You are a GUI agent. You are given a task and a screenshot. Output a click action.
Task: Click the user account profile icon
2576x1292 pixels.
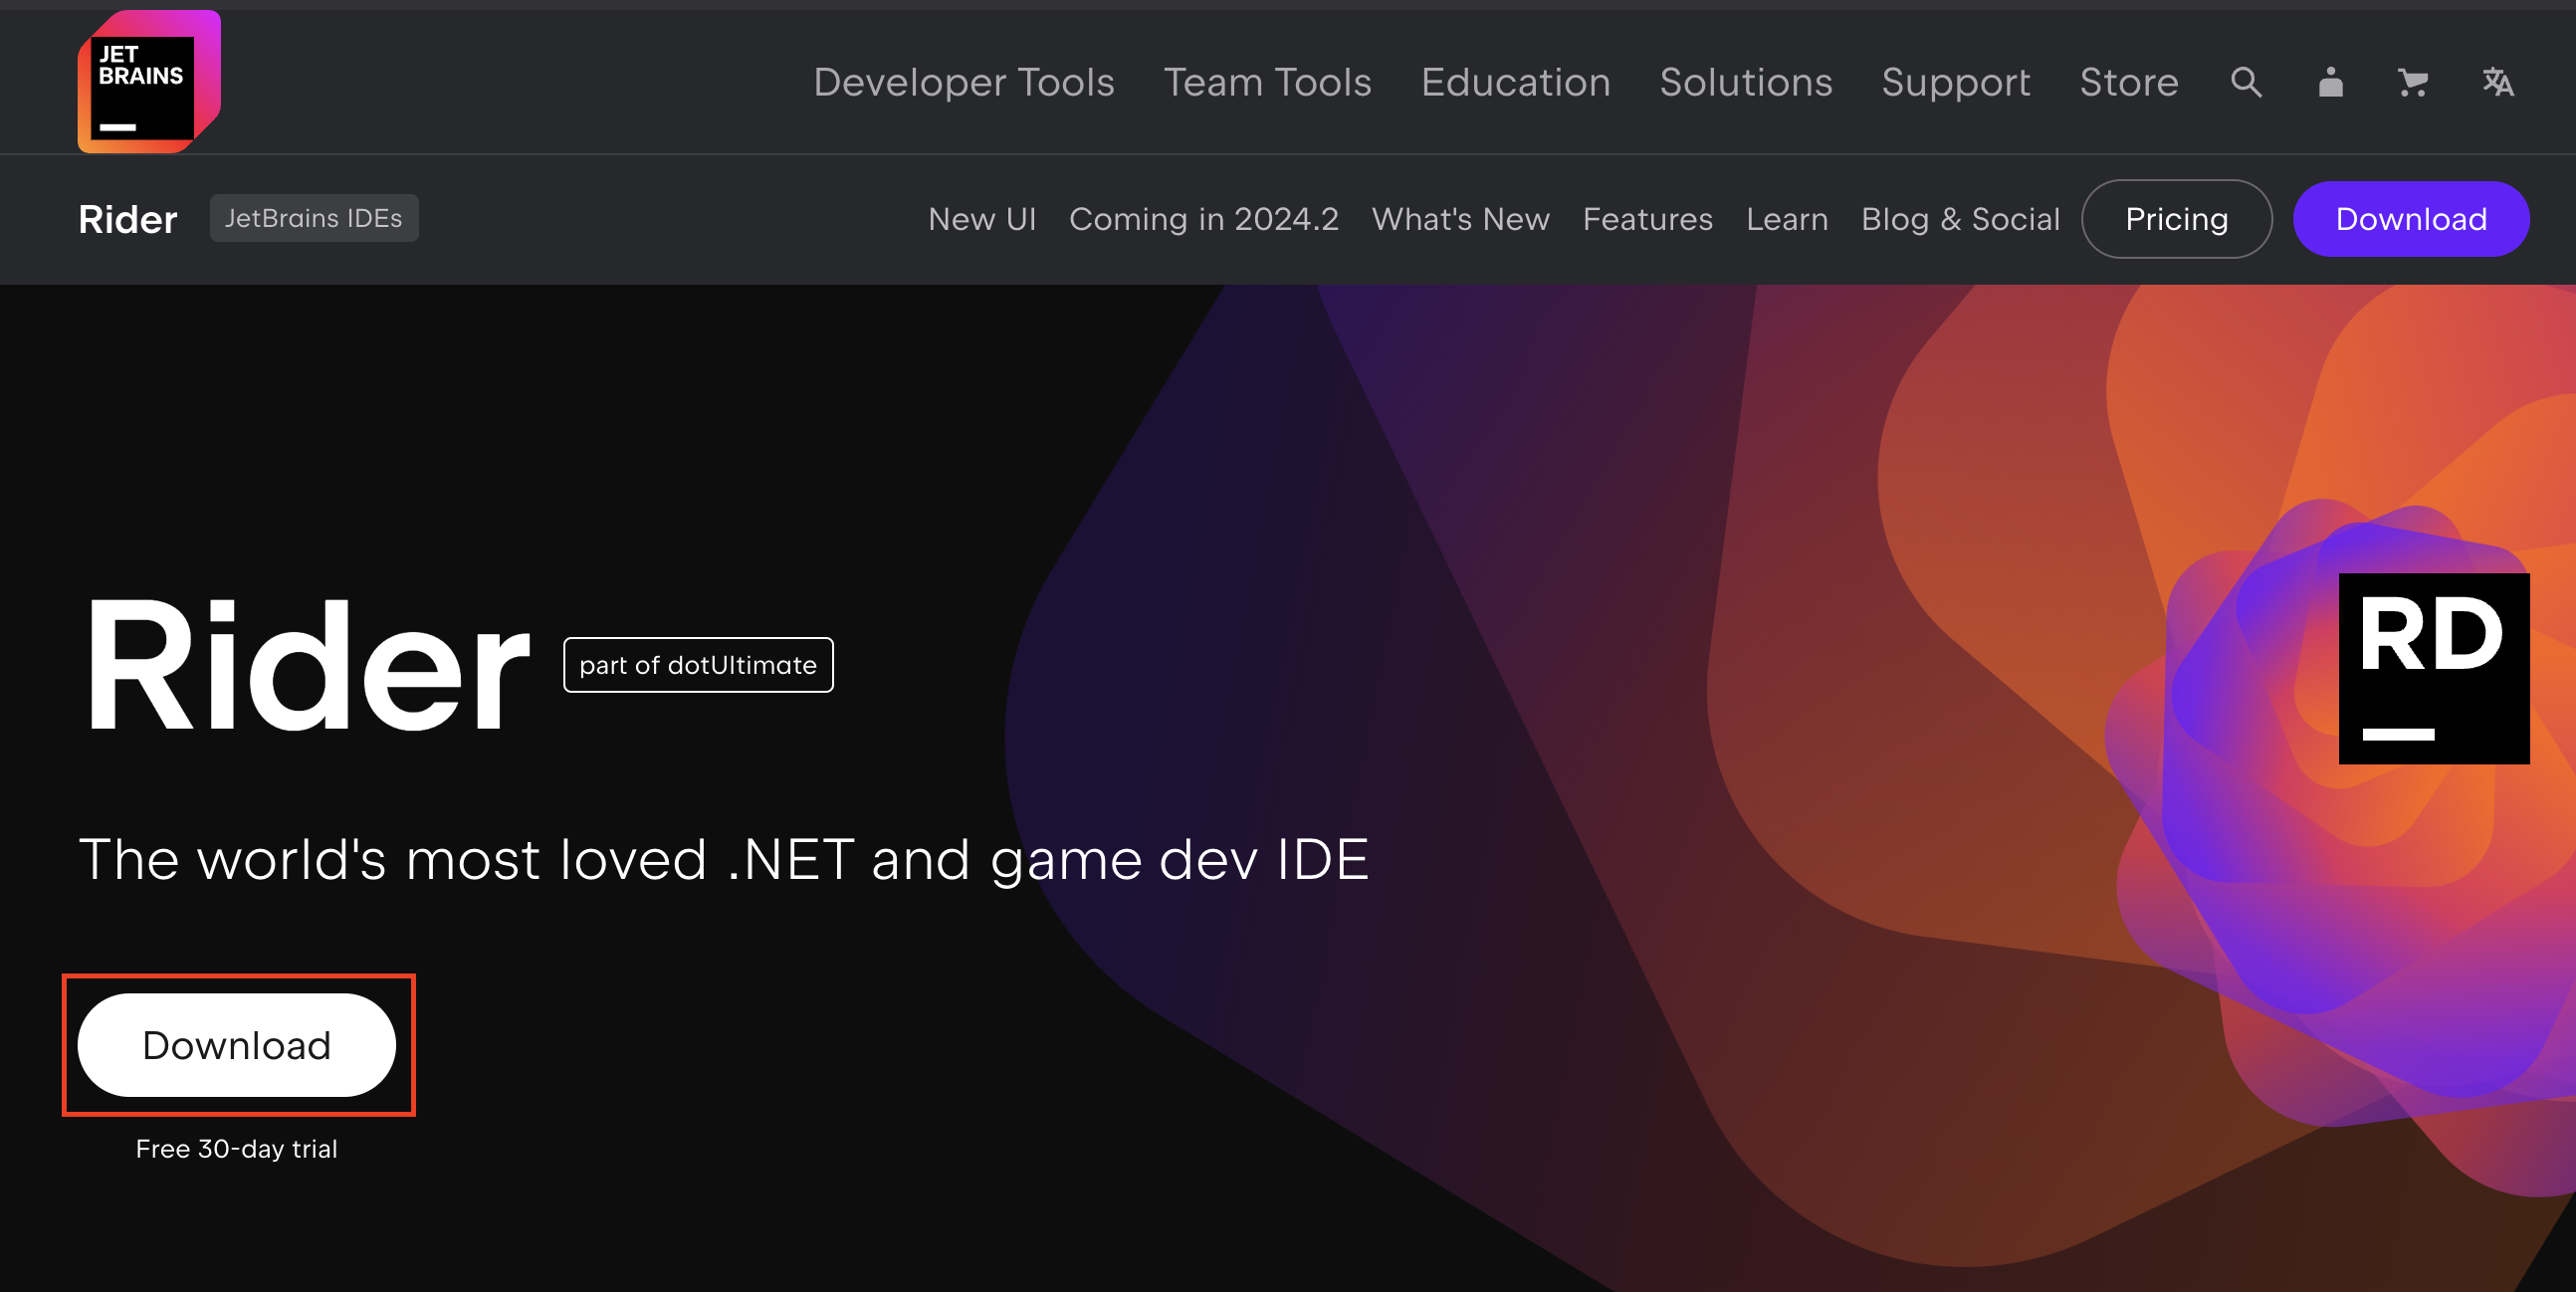[x=2330, y=82]
